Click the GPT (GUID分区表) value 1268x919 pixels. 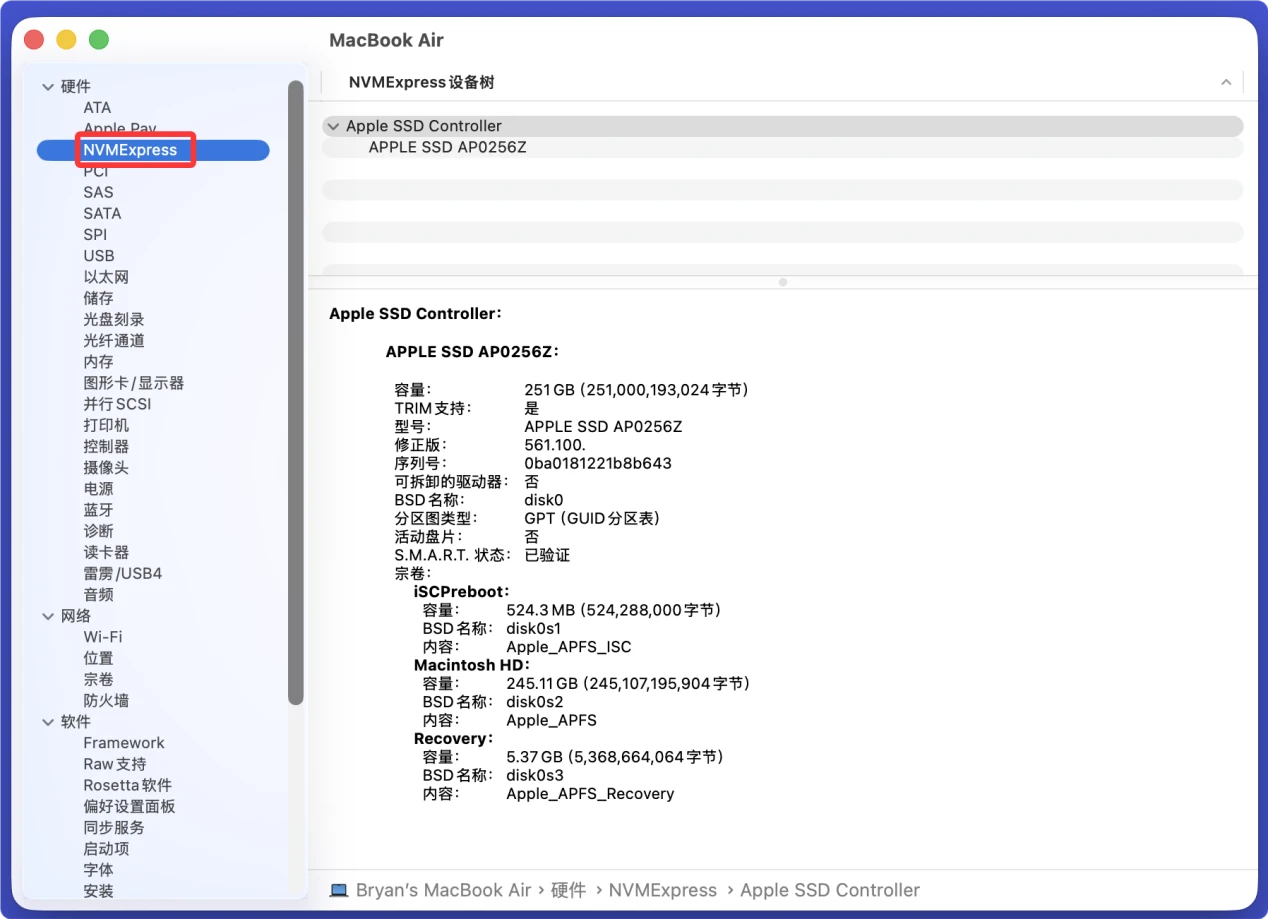point(592,518)
